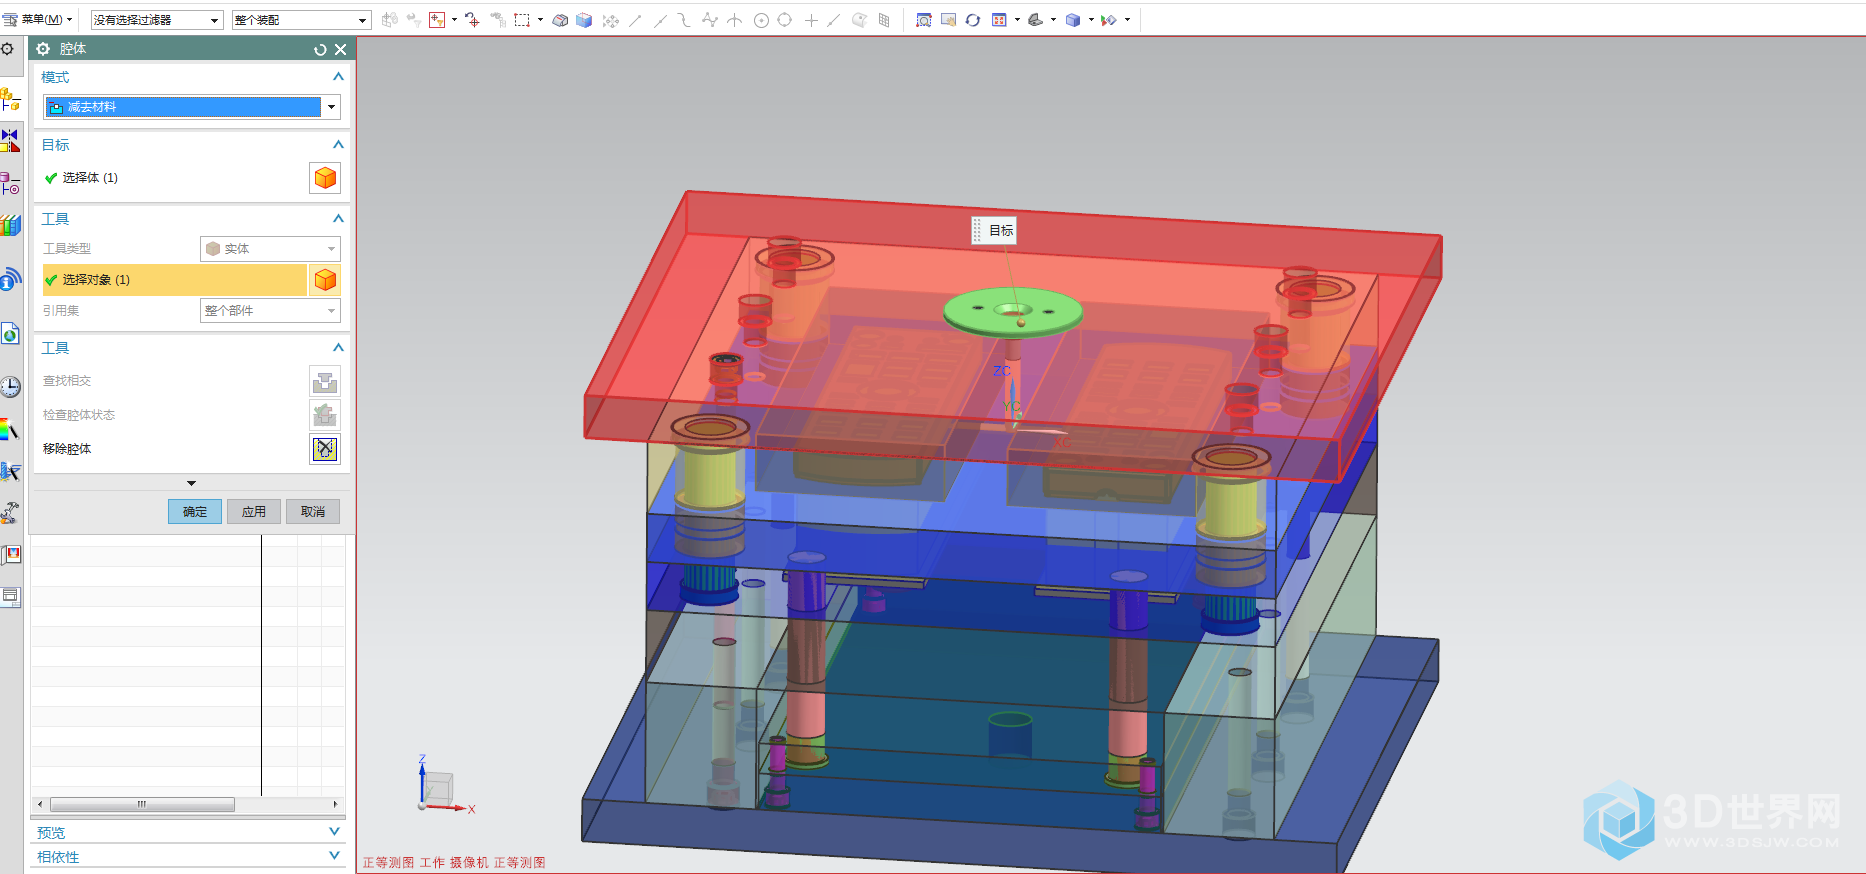Click the circle center snap point icon
The width and height of the screenshot is (1866, 874).
pos(761,20)
